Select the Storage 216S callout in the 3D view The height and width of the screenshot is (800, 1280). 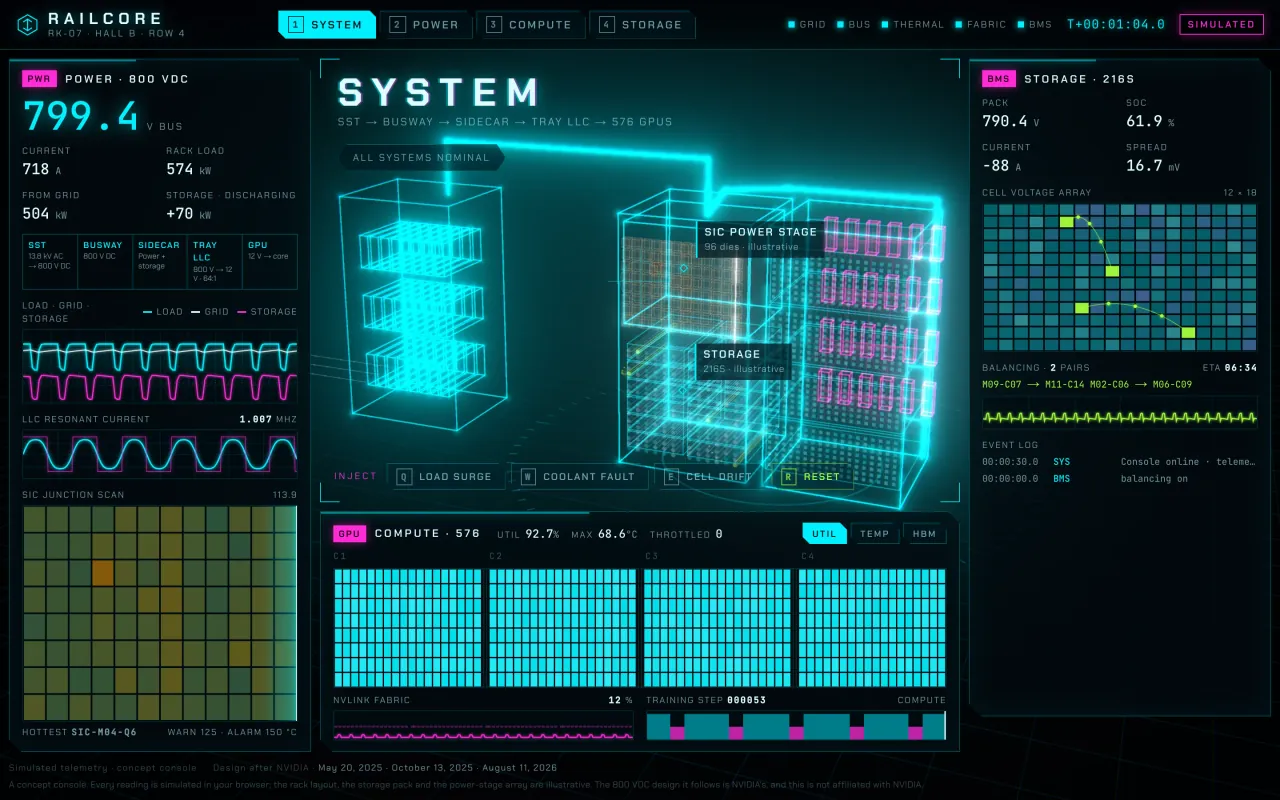pyautogui.click(x=743, y=361)
